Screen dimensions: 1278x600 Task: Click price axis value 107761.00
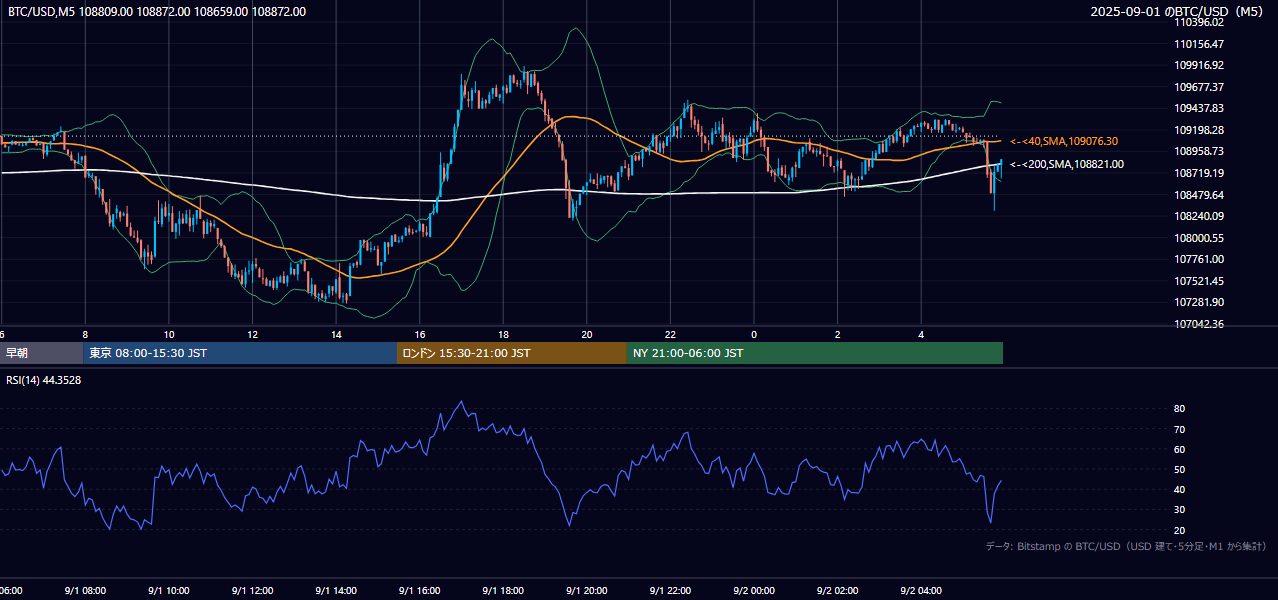coord(1199,259)
